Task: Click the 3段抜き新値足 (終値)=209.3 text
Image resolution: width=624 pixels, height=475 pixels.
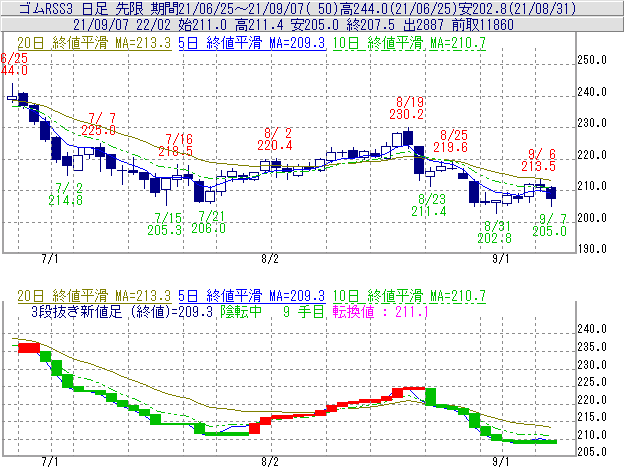Action: [122, 311]
